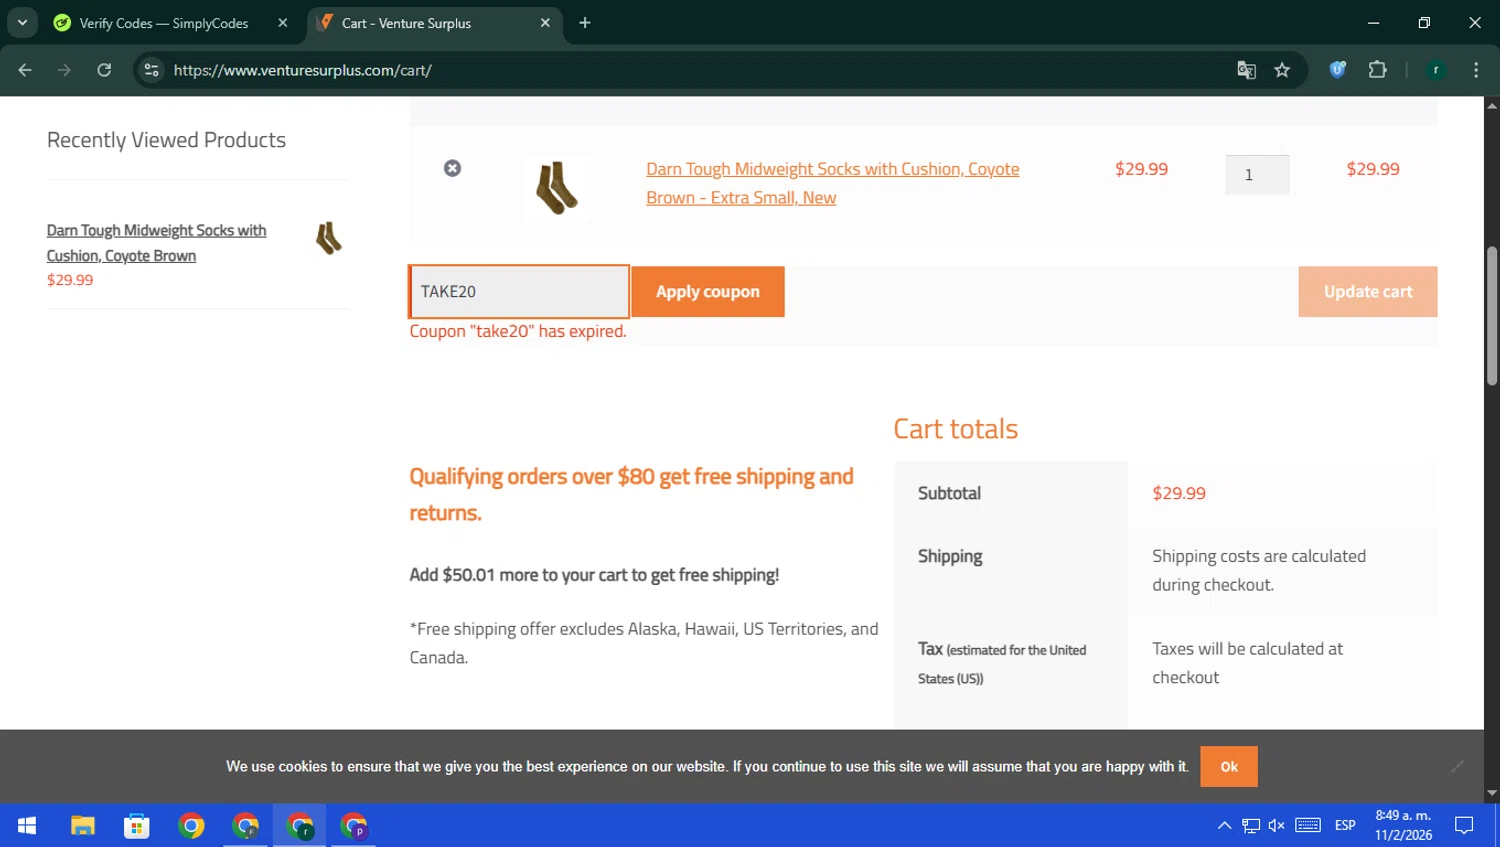Screen dimensions: 1500x847
Task: Open the socks product thumbnail in cart
Action: [x=557, y=187]
